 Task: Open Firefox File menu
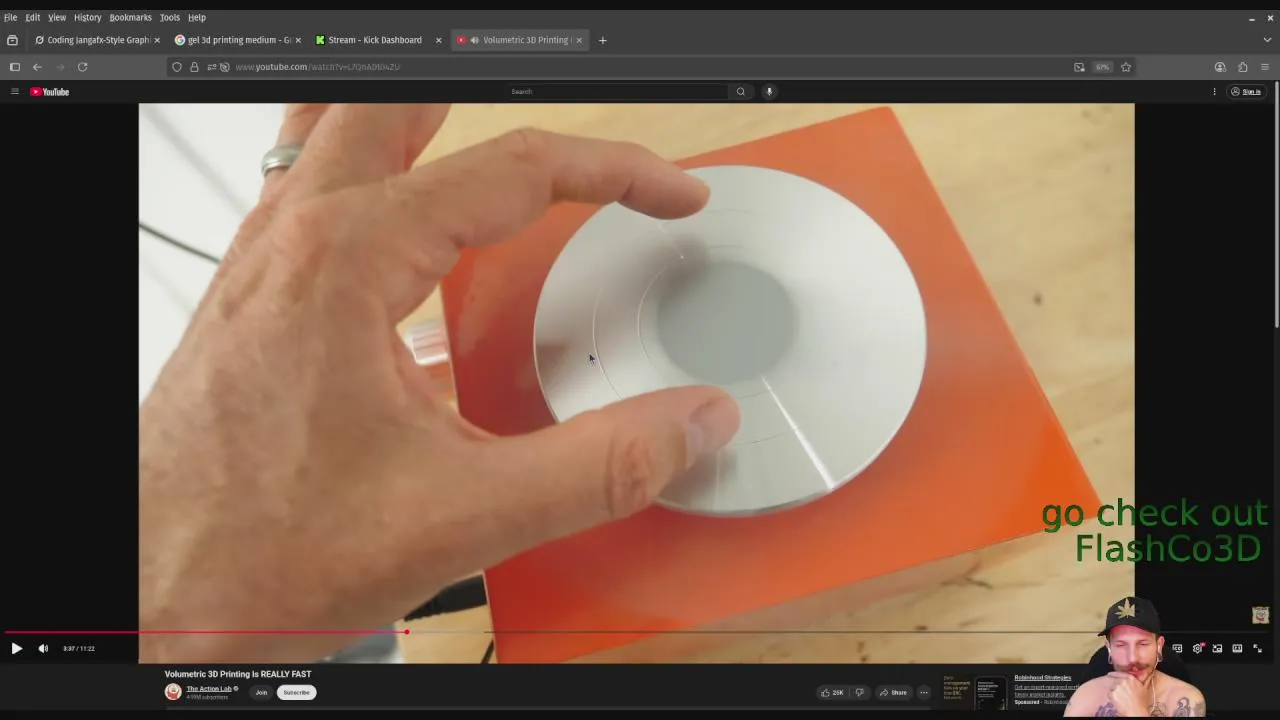click(10, 17)
